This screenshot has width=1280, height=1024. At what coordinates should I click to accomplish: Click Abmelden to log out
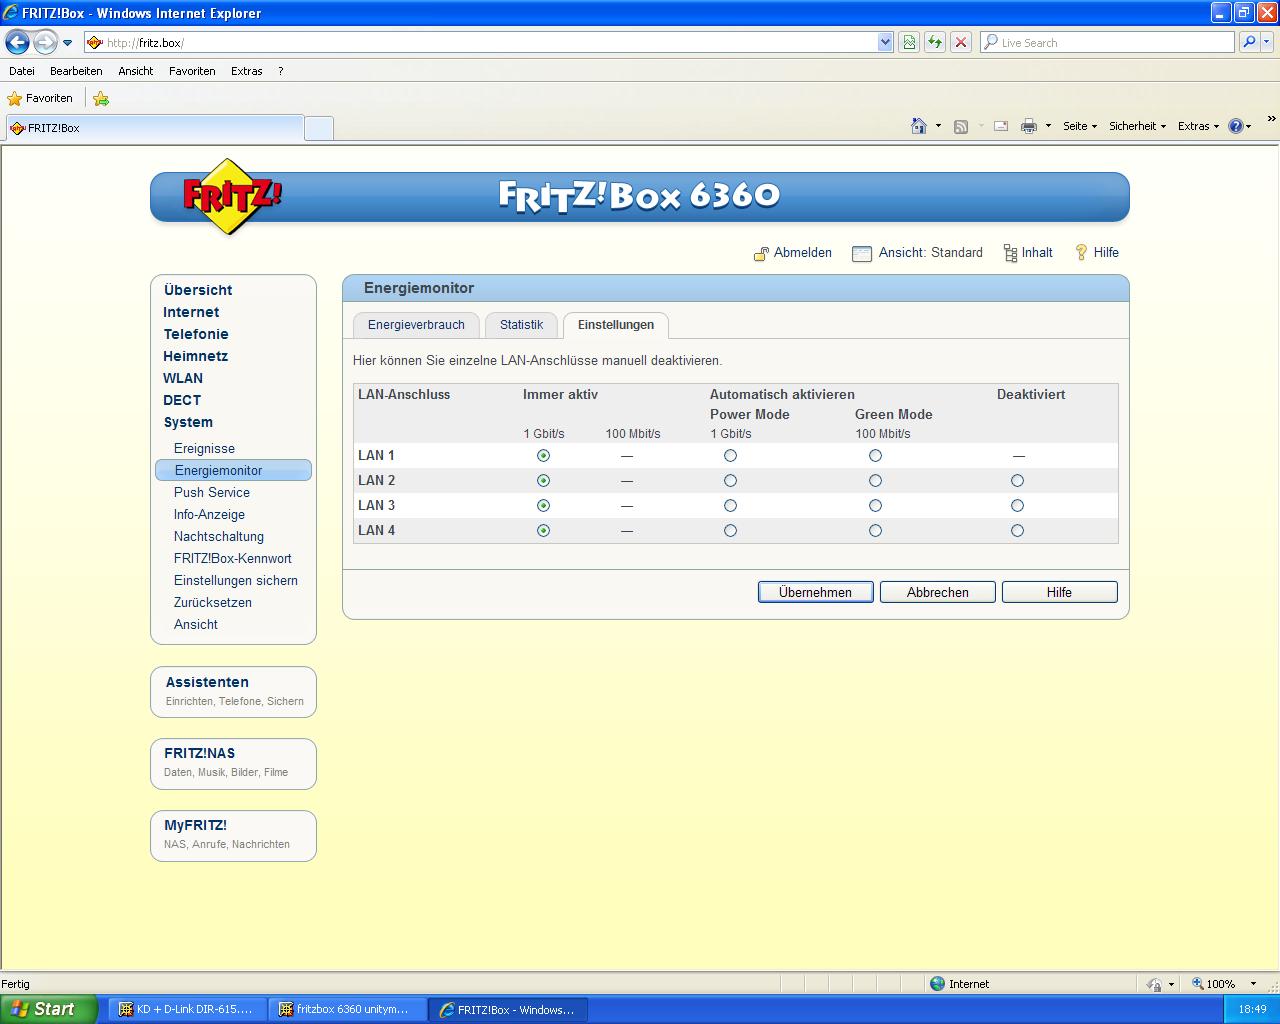pos(792,253)
